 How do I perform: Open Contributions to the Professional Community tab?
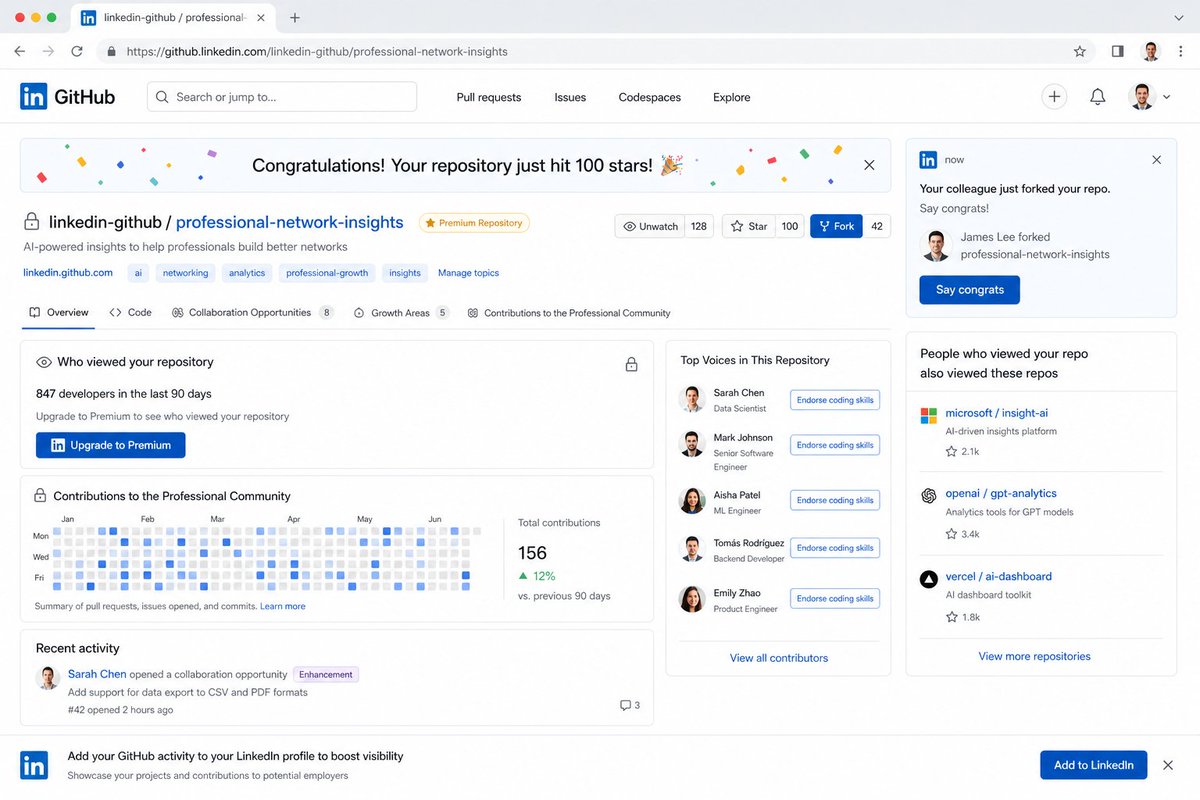coord(568,313)
